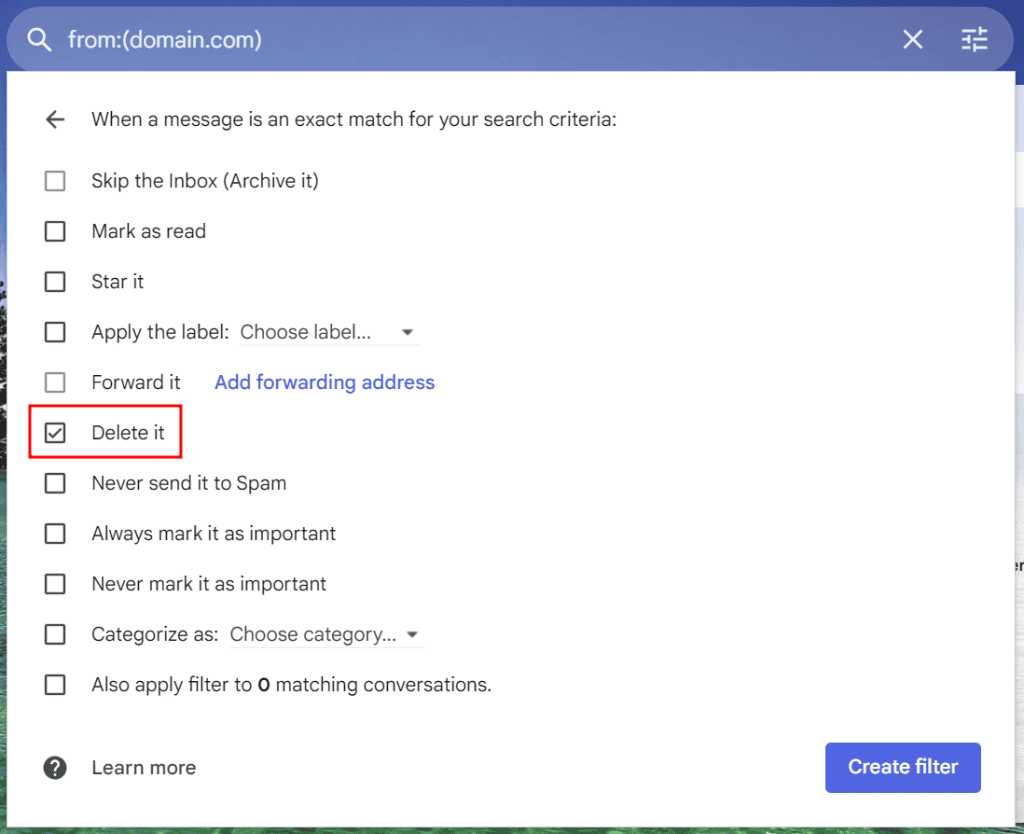Check Always mark it as important

click(55, 533)
